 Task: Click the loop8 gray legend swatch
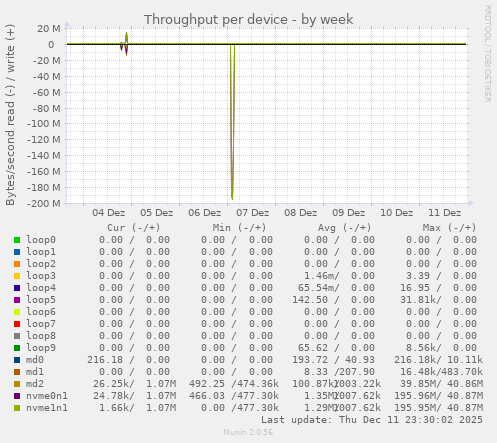17,336
